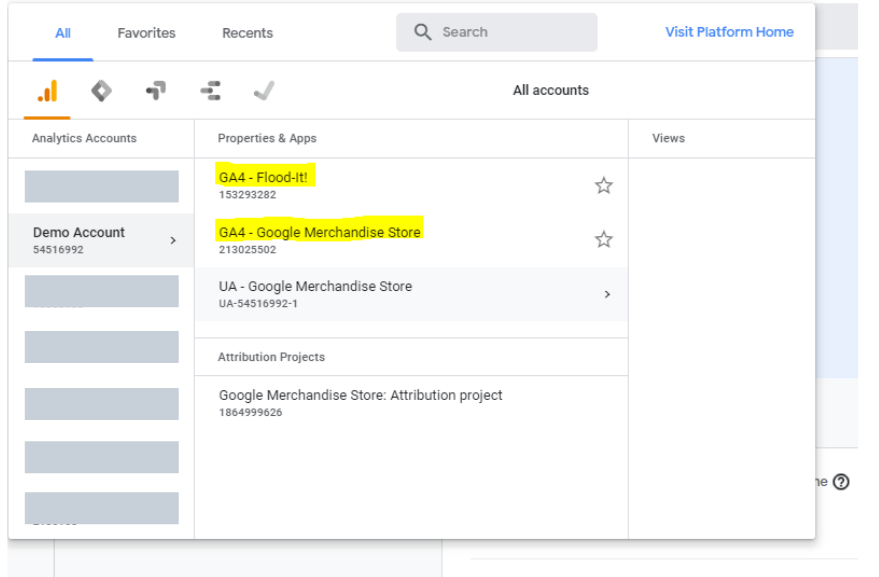Click the Attribution Projects section header
The width and height of the screenshot is (879, 577).
(271, 357)
